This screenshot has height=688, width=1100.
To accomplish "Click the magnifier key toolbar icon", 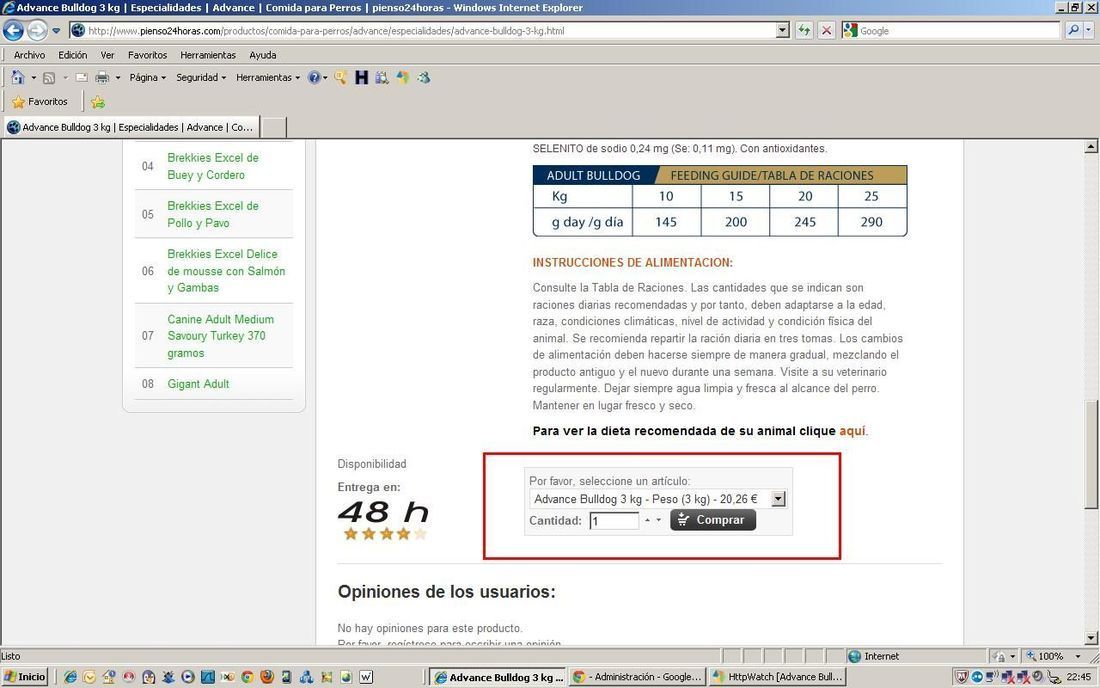I will coord(341,77).
